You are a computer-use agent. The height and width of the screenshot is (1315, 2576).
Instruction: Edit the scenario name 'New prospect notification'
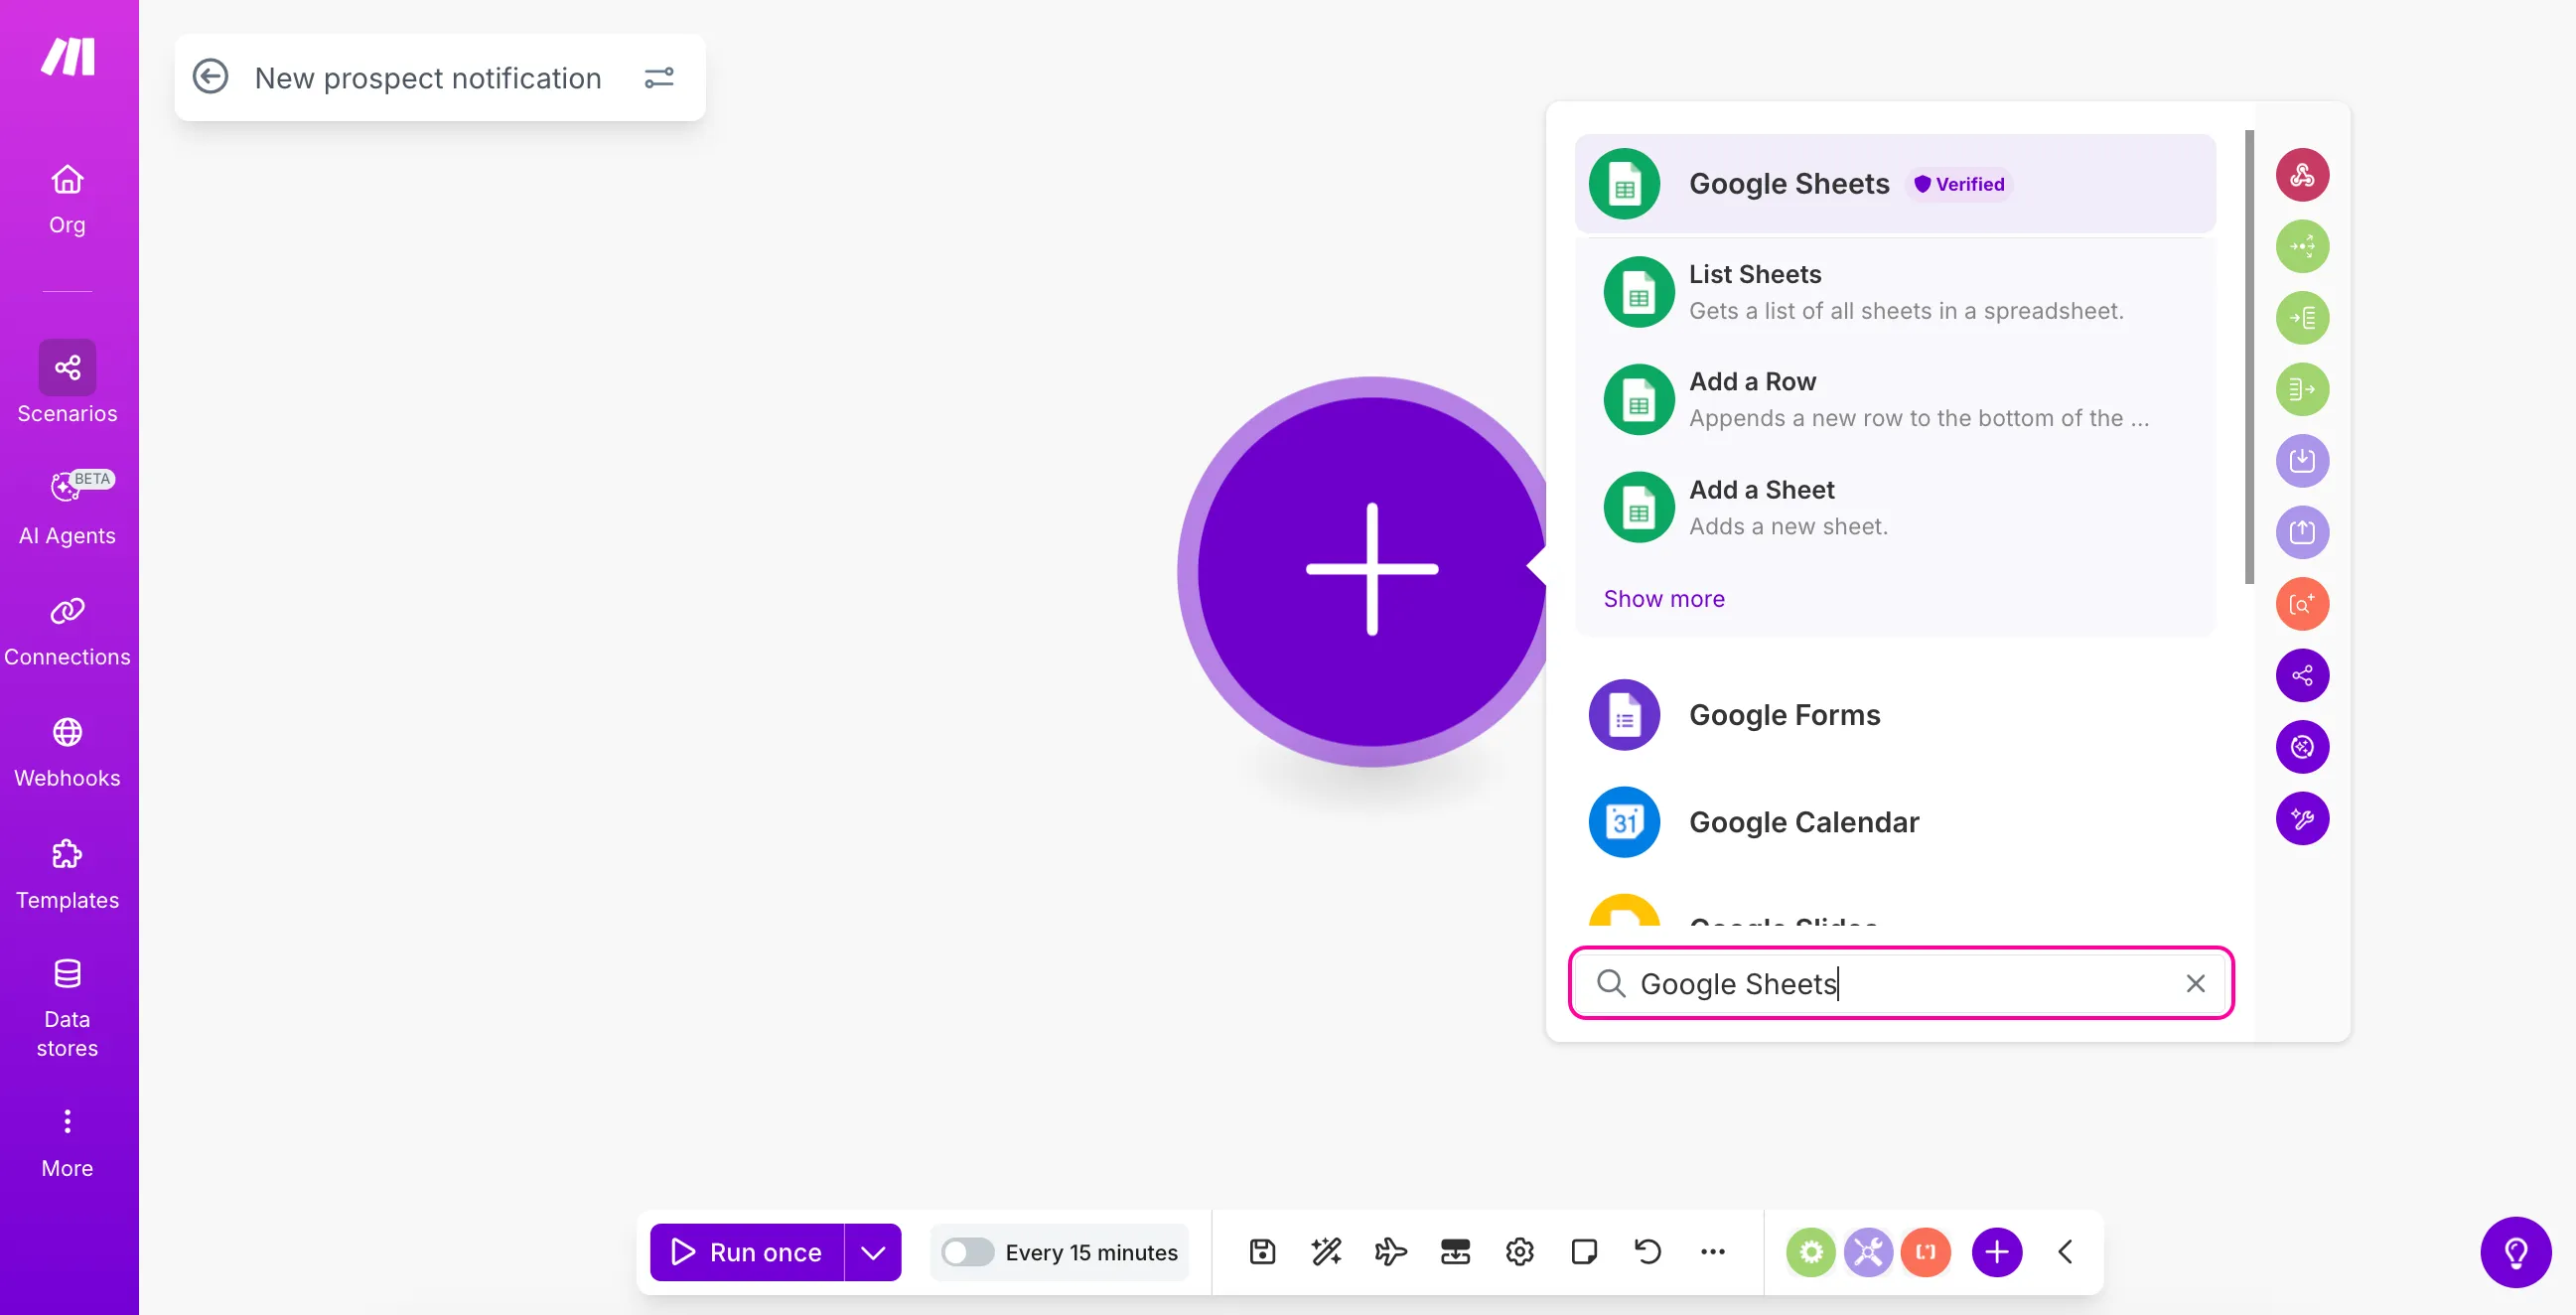(x=428, y=78)
